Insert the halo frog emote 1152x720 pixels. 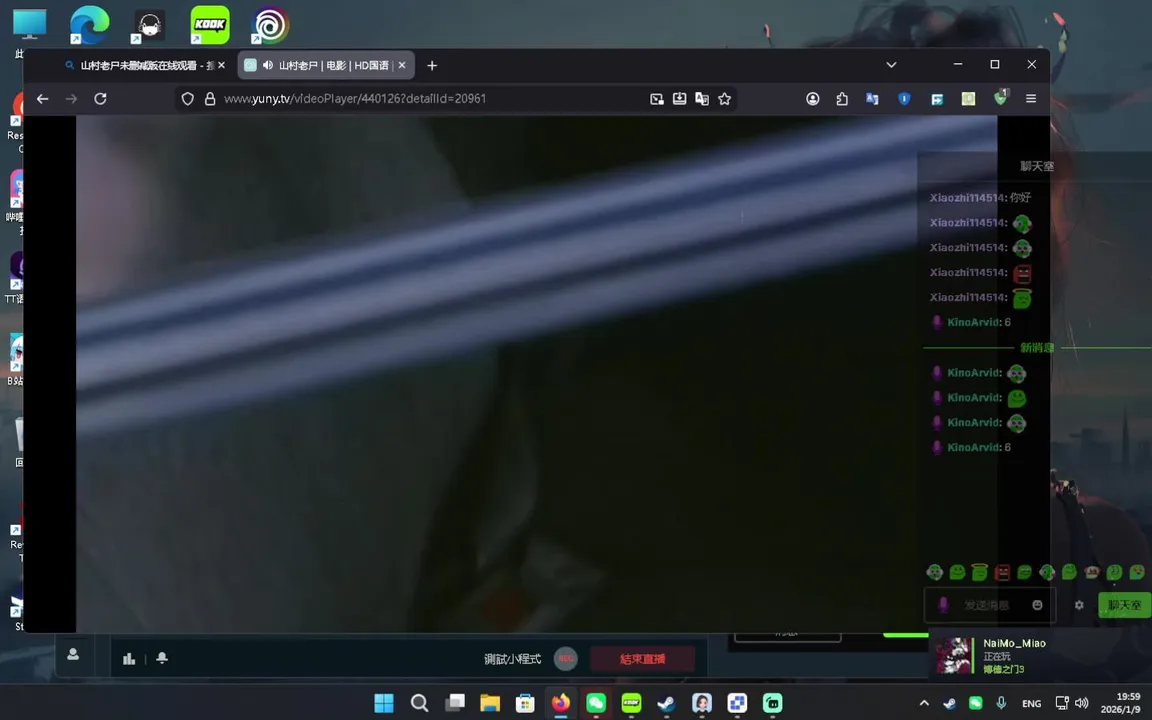(979, 572)
